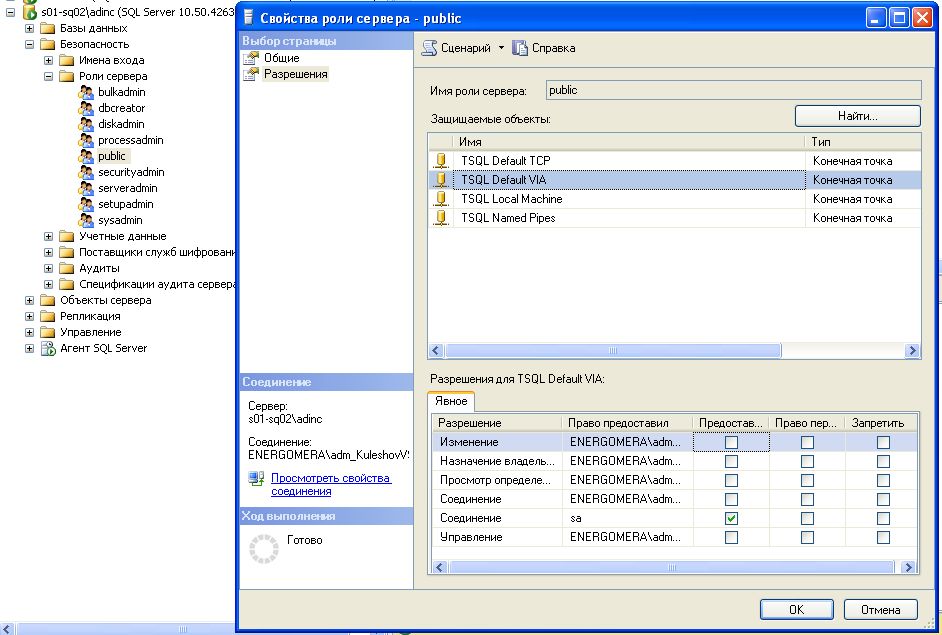
Task: Click right arrow of securable list scrollbar
Action: click(913, 351)
